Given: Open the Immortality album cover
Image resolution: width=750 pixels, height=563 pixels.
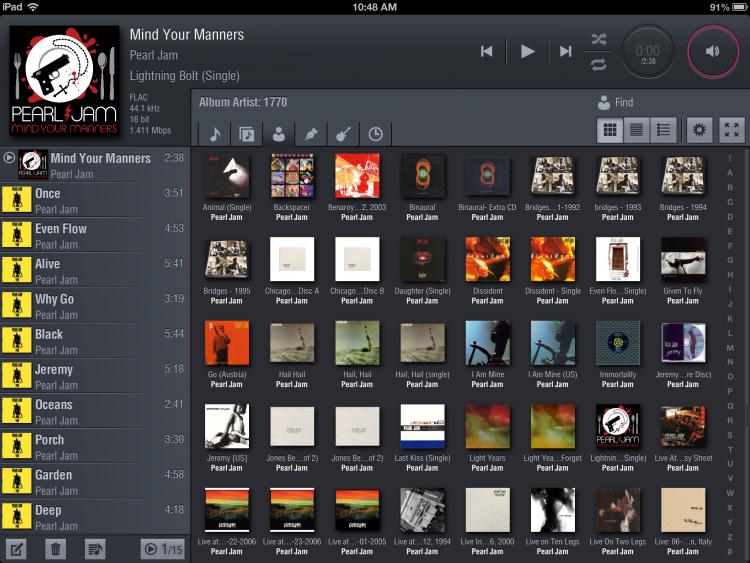Looking at the screenshot, I should click(x=618, y=343).
